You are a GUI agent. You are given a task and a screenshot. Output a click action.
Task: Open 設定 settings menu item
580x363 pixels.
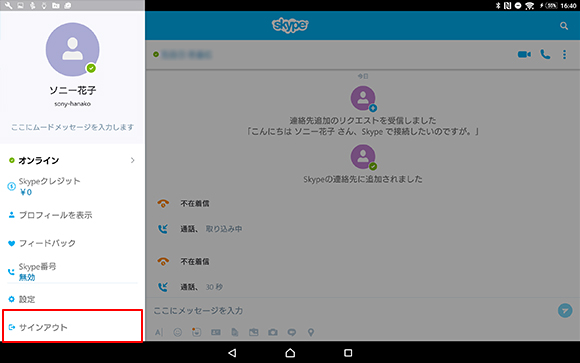(x=72, y=299)
